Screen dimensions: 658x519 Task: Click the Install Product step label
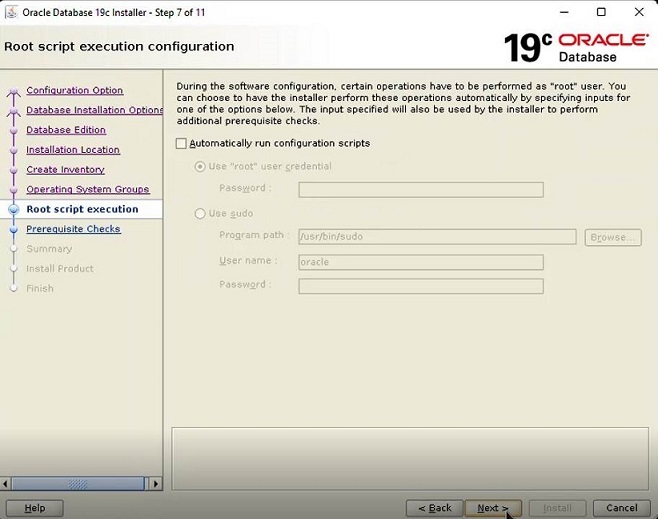60,269
